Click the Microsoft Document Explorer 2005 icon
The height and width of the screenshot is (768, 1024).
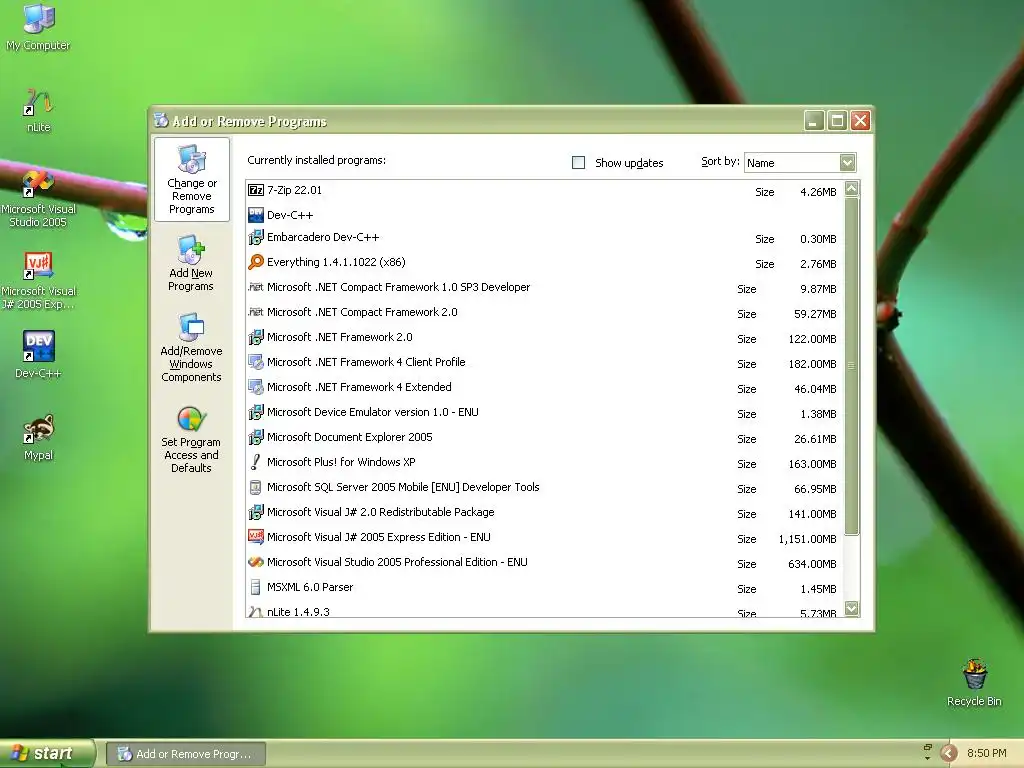point(256,437)
